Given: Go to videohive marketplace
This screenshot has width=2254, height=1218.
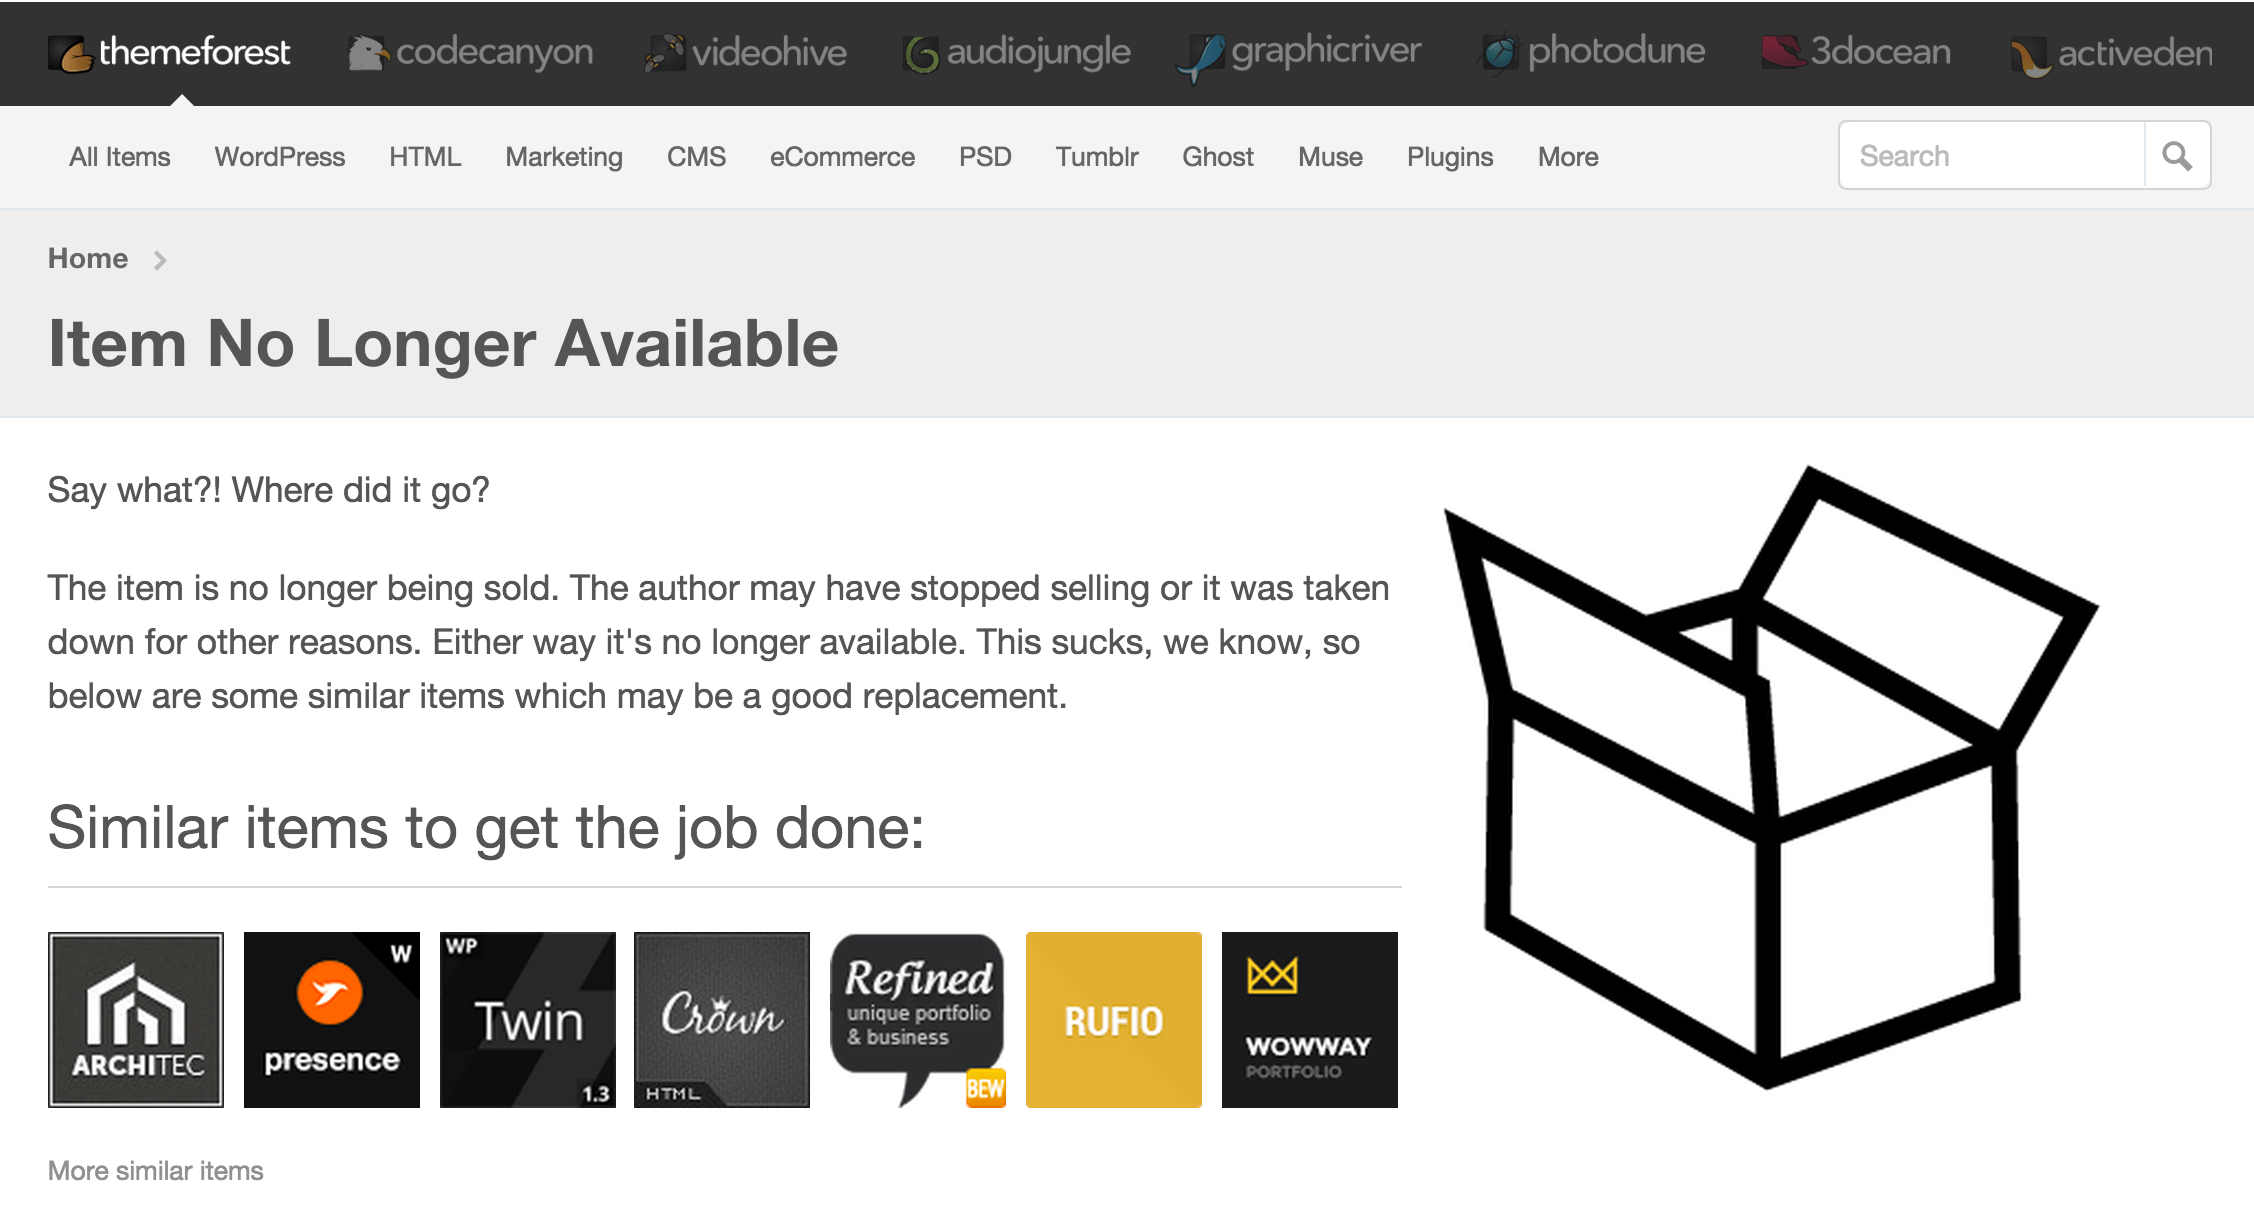Looking at the screenshot, I should coord(746,52).
